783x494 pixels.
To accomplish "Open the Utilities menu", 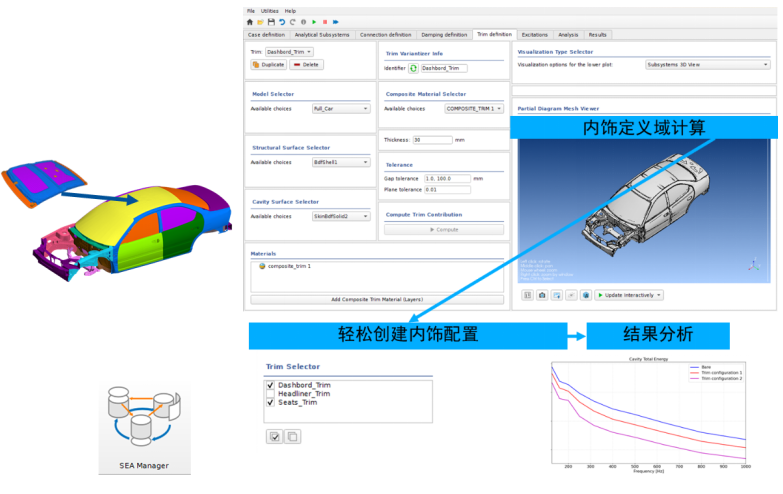I will 270,11.
